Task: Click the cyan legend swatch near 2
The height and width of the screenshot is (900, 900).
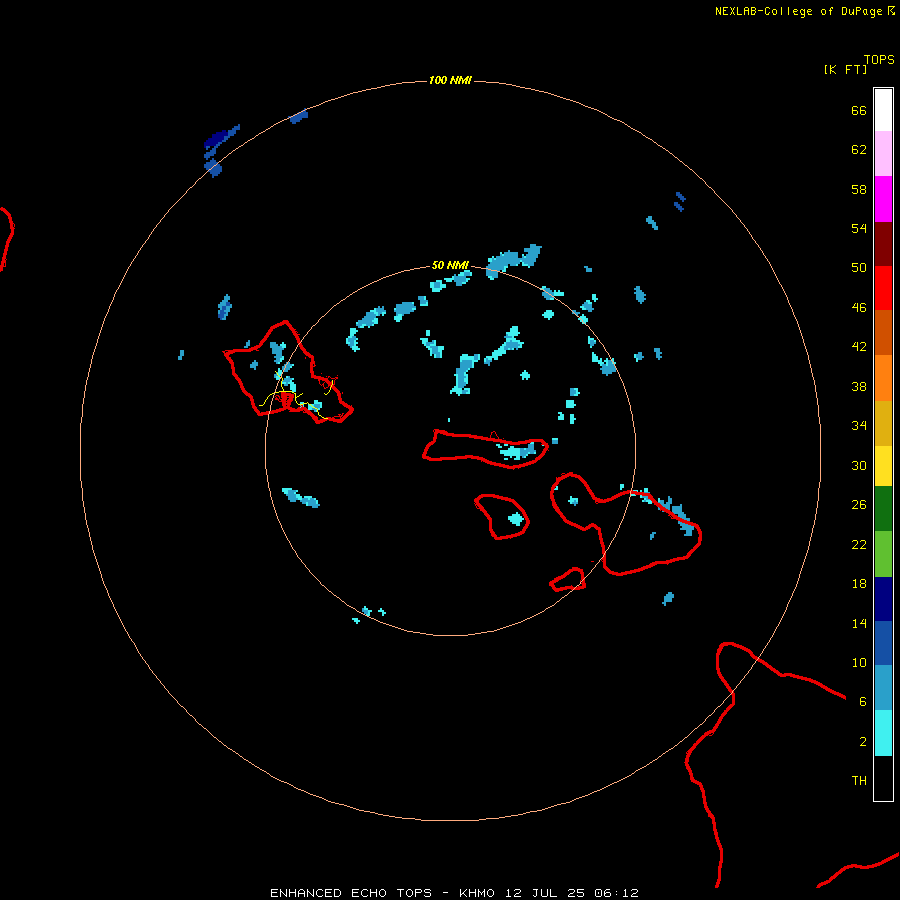Action: click(883, 732)
